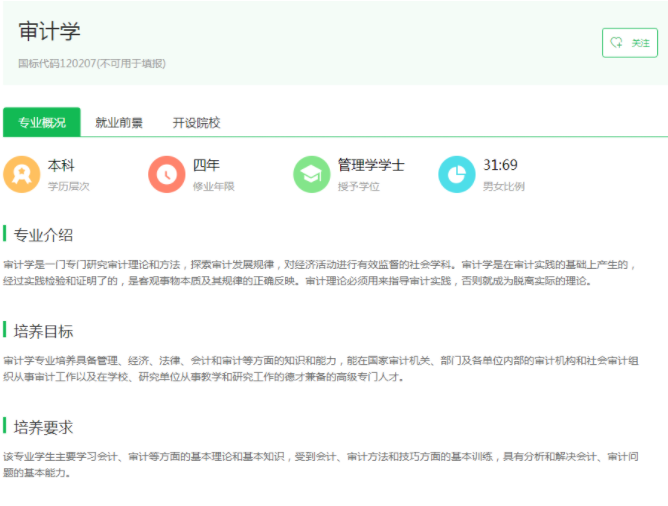Open the 开设院校 tab
This screenshot has height=506, width=668.
196,123
